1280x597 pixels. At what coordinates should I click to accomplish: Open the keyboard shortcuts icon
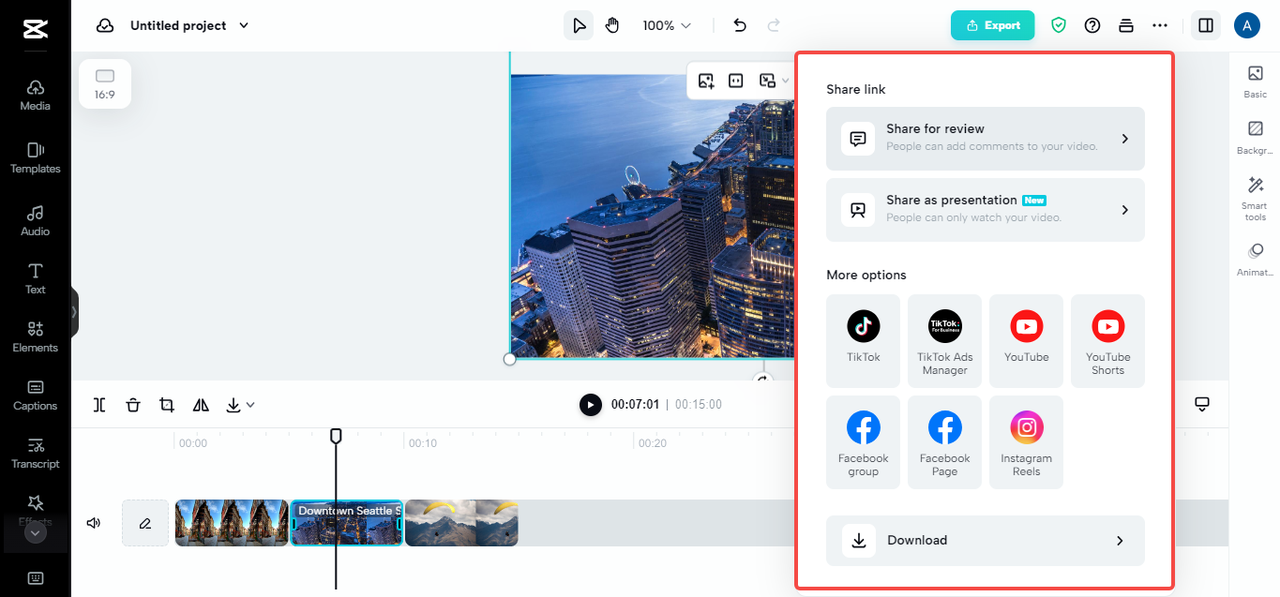pos(35,578)
